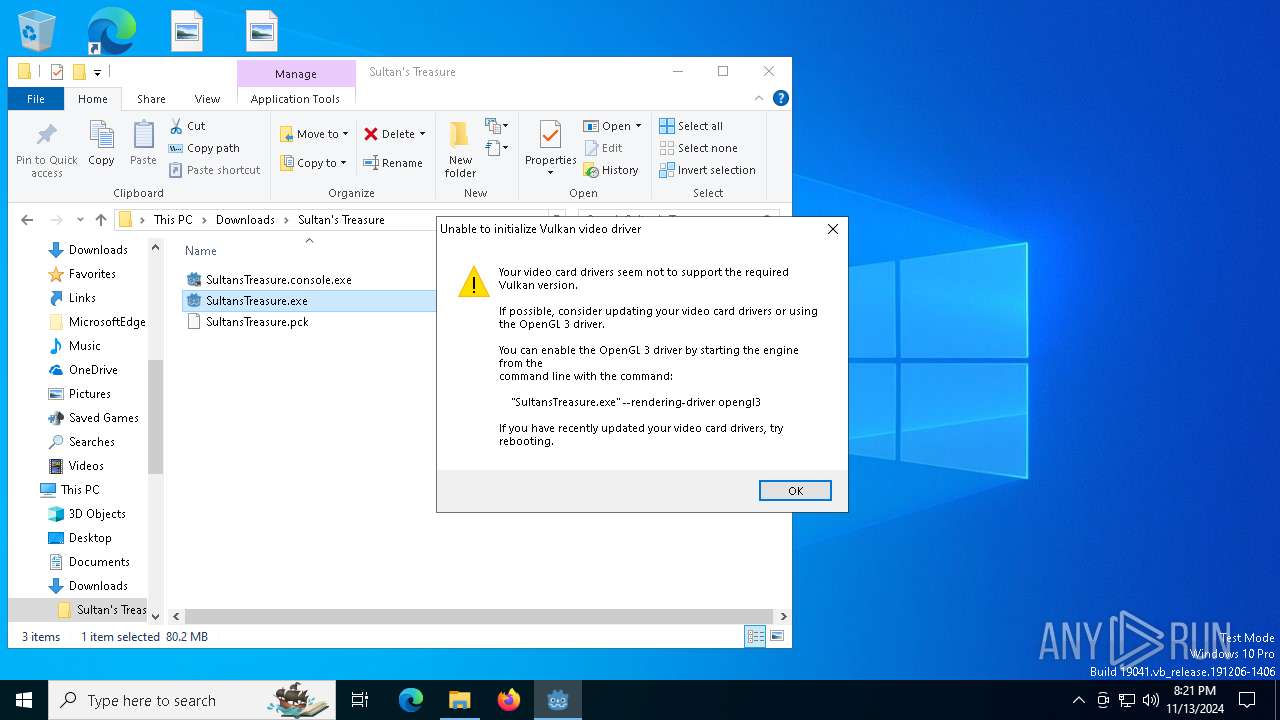The width and height of the screenshot is (1280, 720).
Task: Expand Properties dropdown arrow
Action: pyautogui.click(x=550, y=173)
